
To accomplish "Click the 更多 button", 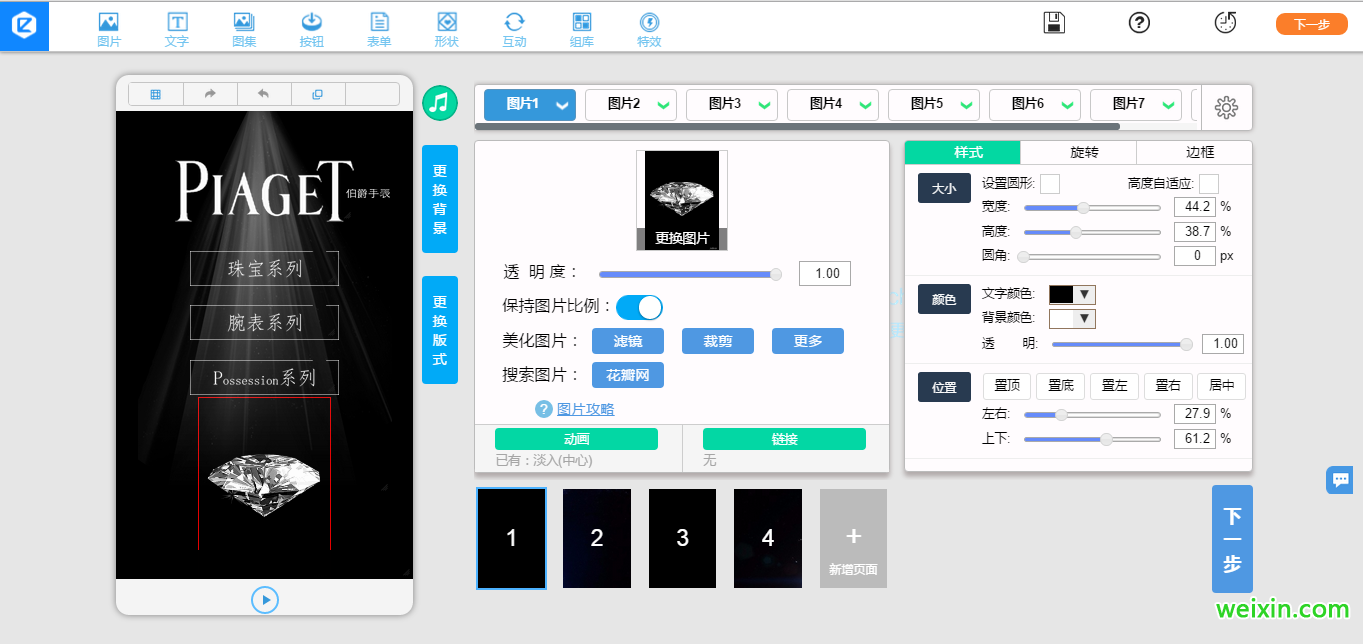I will coord(808,341).
